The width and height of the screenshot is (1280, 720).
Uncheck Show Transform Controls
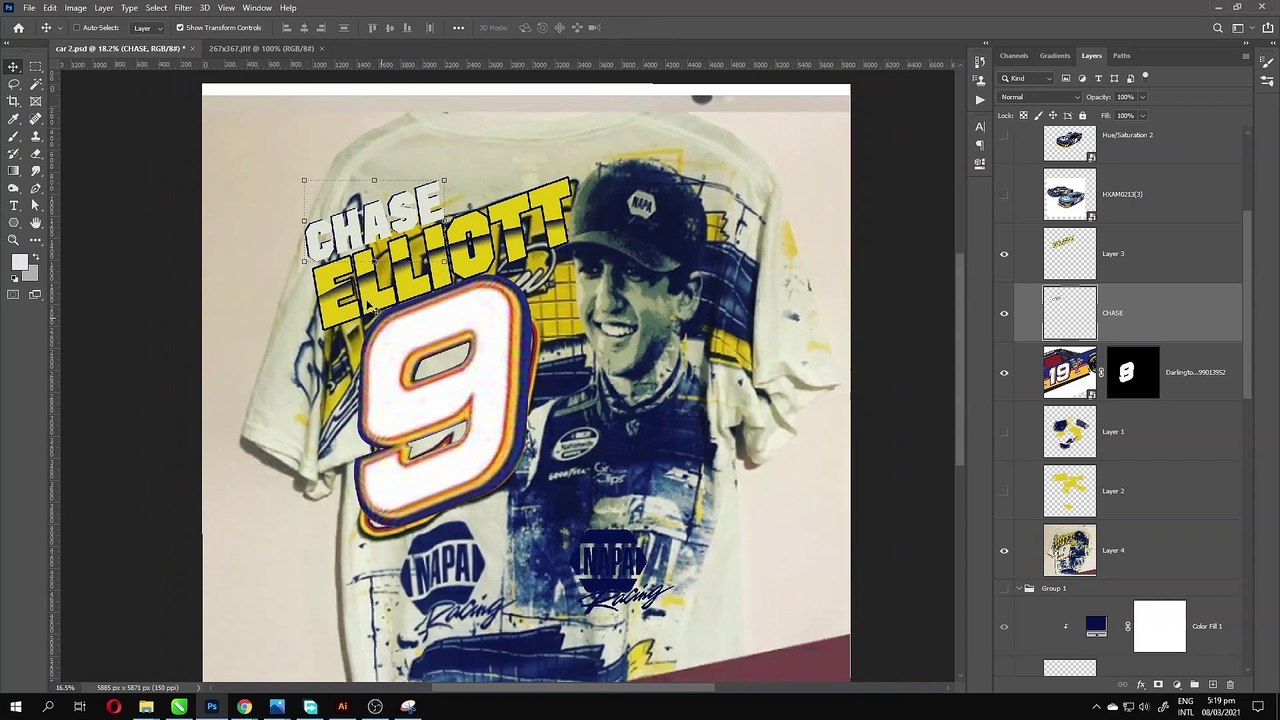[180, 28]
